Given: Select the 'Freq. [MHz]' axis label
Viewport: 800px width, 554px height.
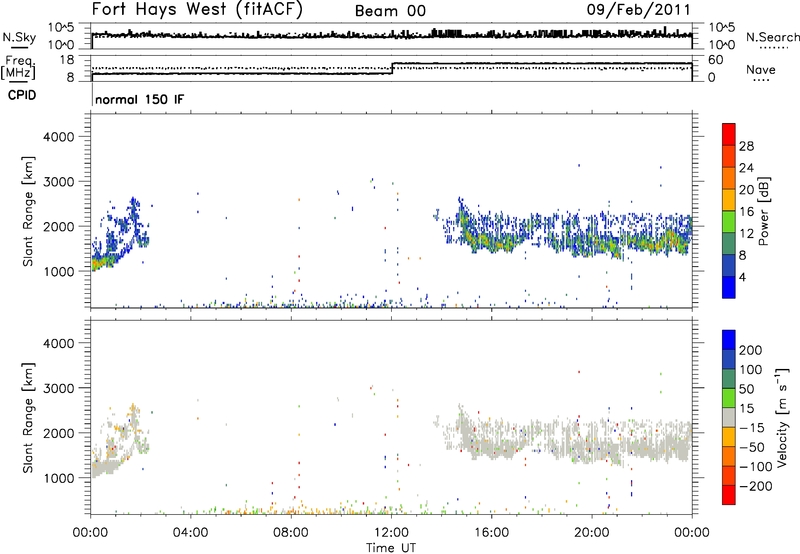Looking at the screenshot, I should coord(19,67).
